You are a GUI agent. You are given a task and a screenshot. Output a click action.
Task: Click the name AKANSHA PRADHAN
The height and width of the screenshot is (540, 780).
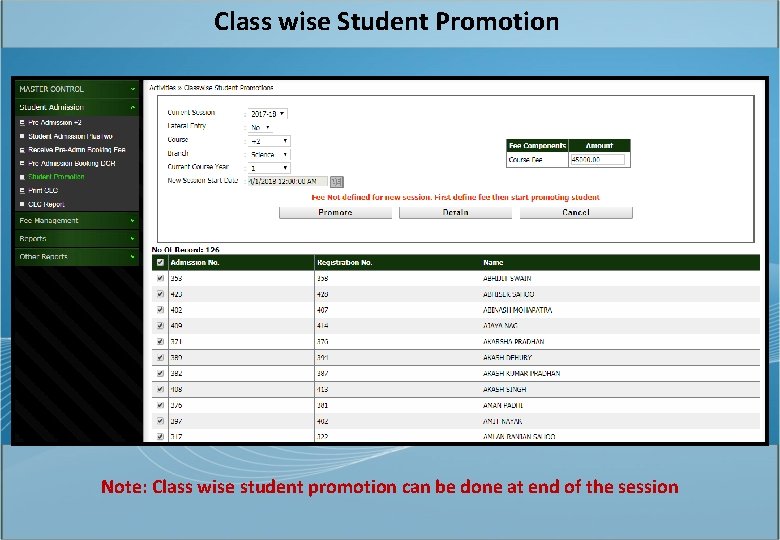click(x=513, y=342)
